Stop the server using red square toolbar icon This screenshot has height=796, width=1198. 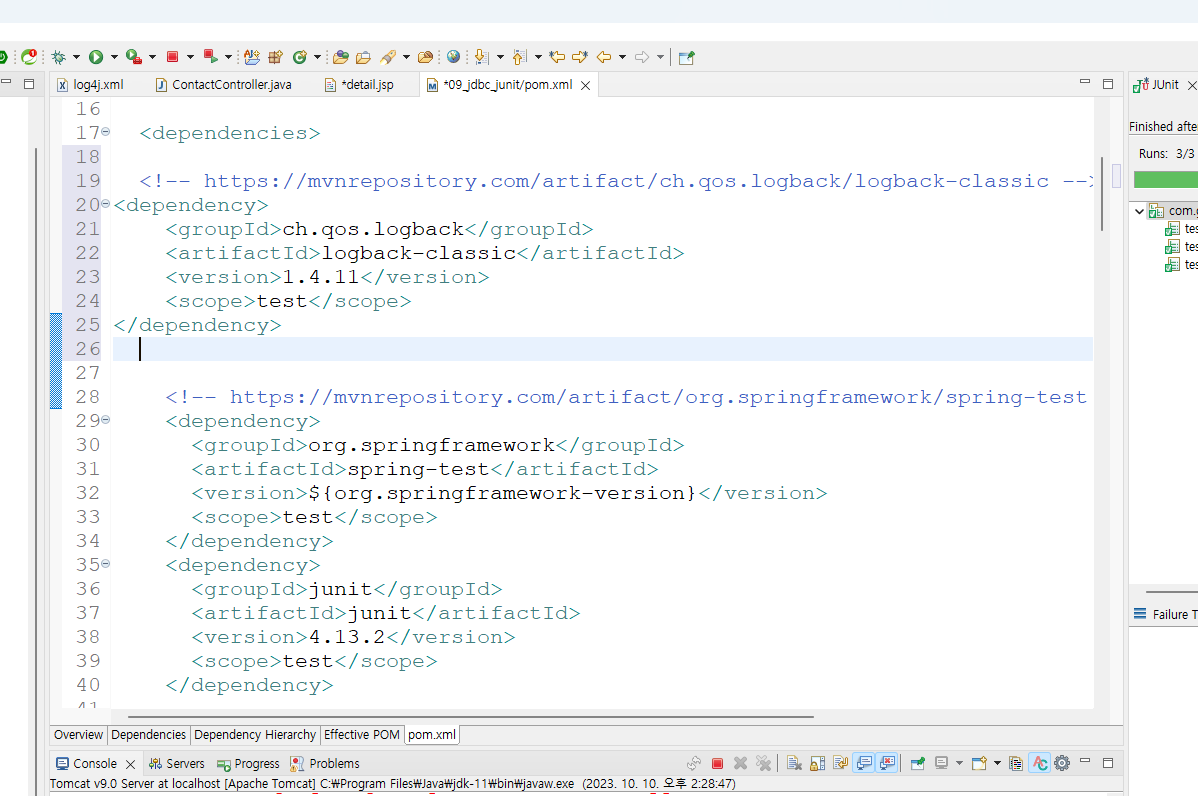(x=173, y=57)
